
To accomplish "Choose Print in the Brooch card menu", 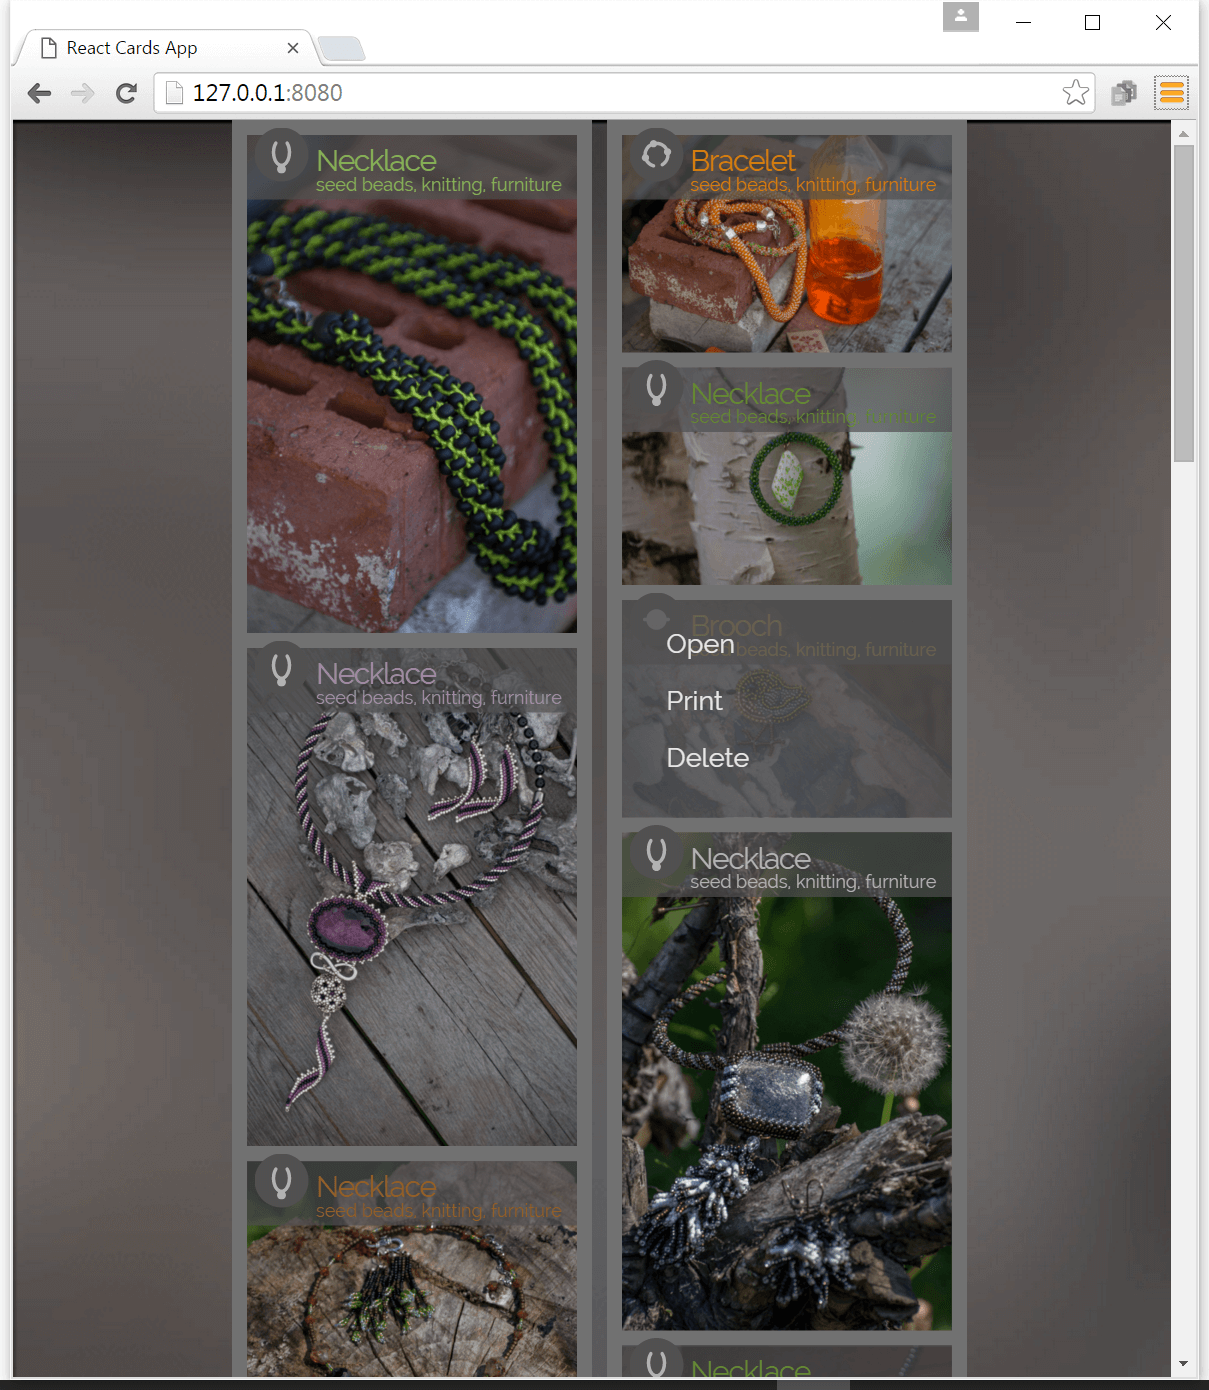I will [694, 701].
